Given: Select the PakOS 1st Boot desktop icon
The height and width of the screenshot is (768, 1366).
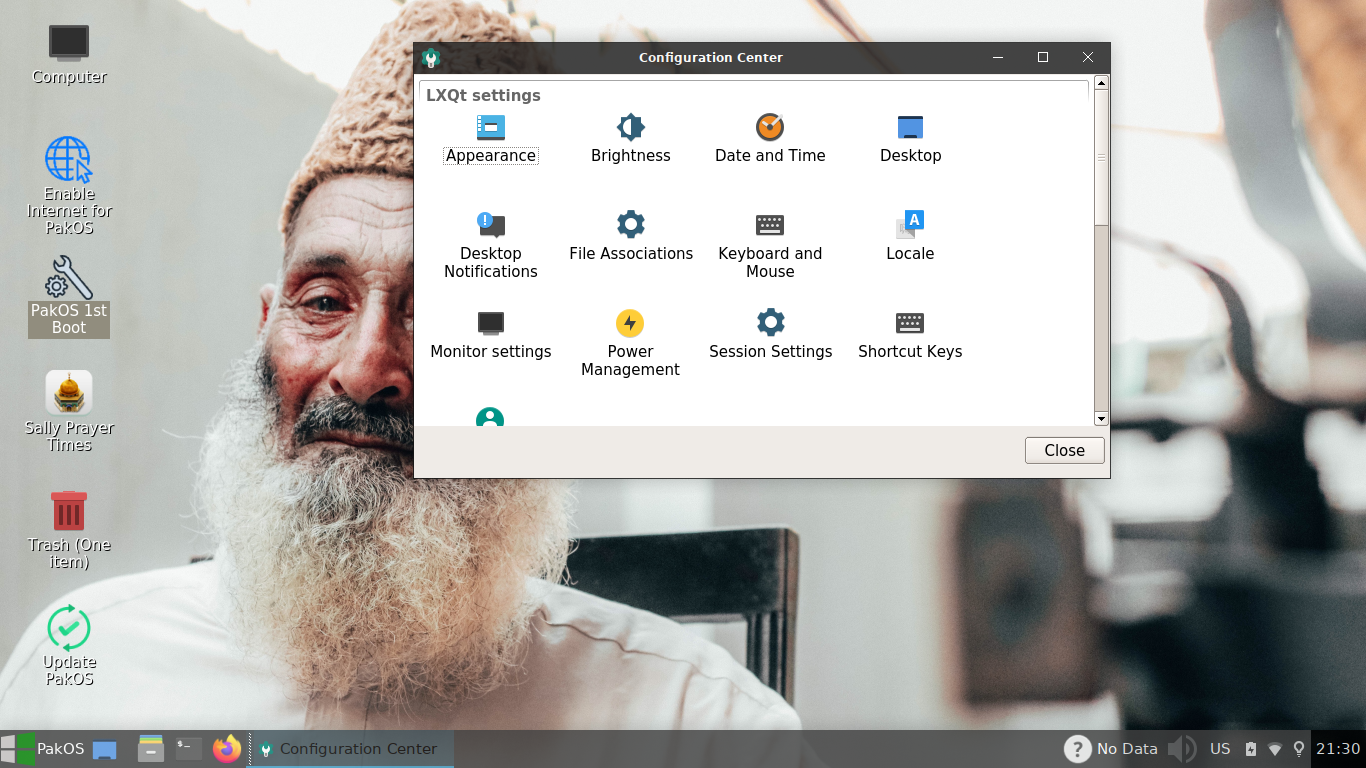Looking at the screenshot, I should coord(69,296).
